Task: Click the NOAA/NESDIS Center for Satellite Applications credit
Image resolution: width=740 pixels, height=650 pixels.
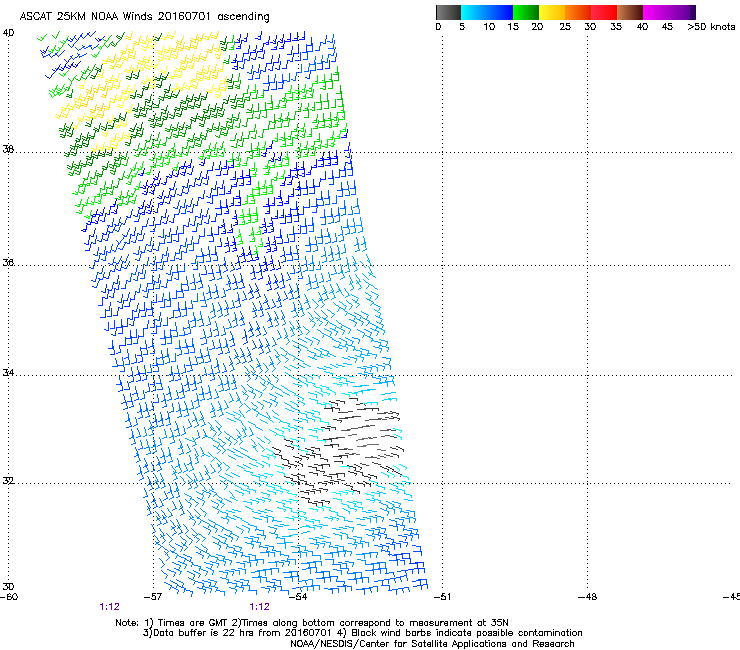Action: [x=432, y=644]
